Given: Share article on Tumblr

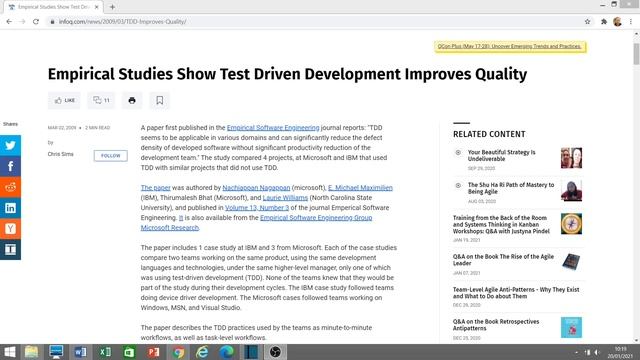Looking at the screenshot, I should click(10, 249).
